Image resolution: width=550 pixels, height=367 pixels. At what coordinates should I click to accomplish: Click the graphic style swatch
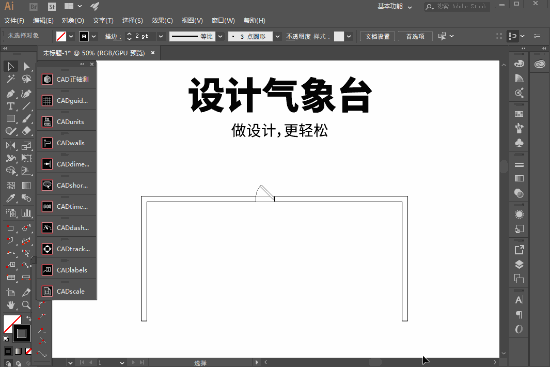tap(339, 36)
